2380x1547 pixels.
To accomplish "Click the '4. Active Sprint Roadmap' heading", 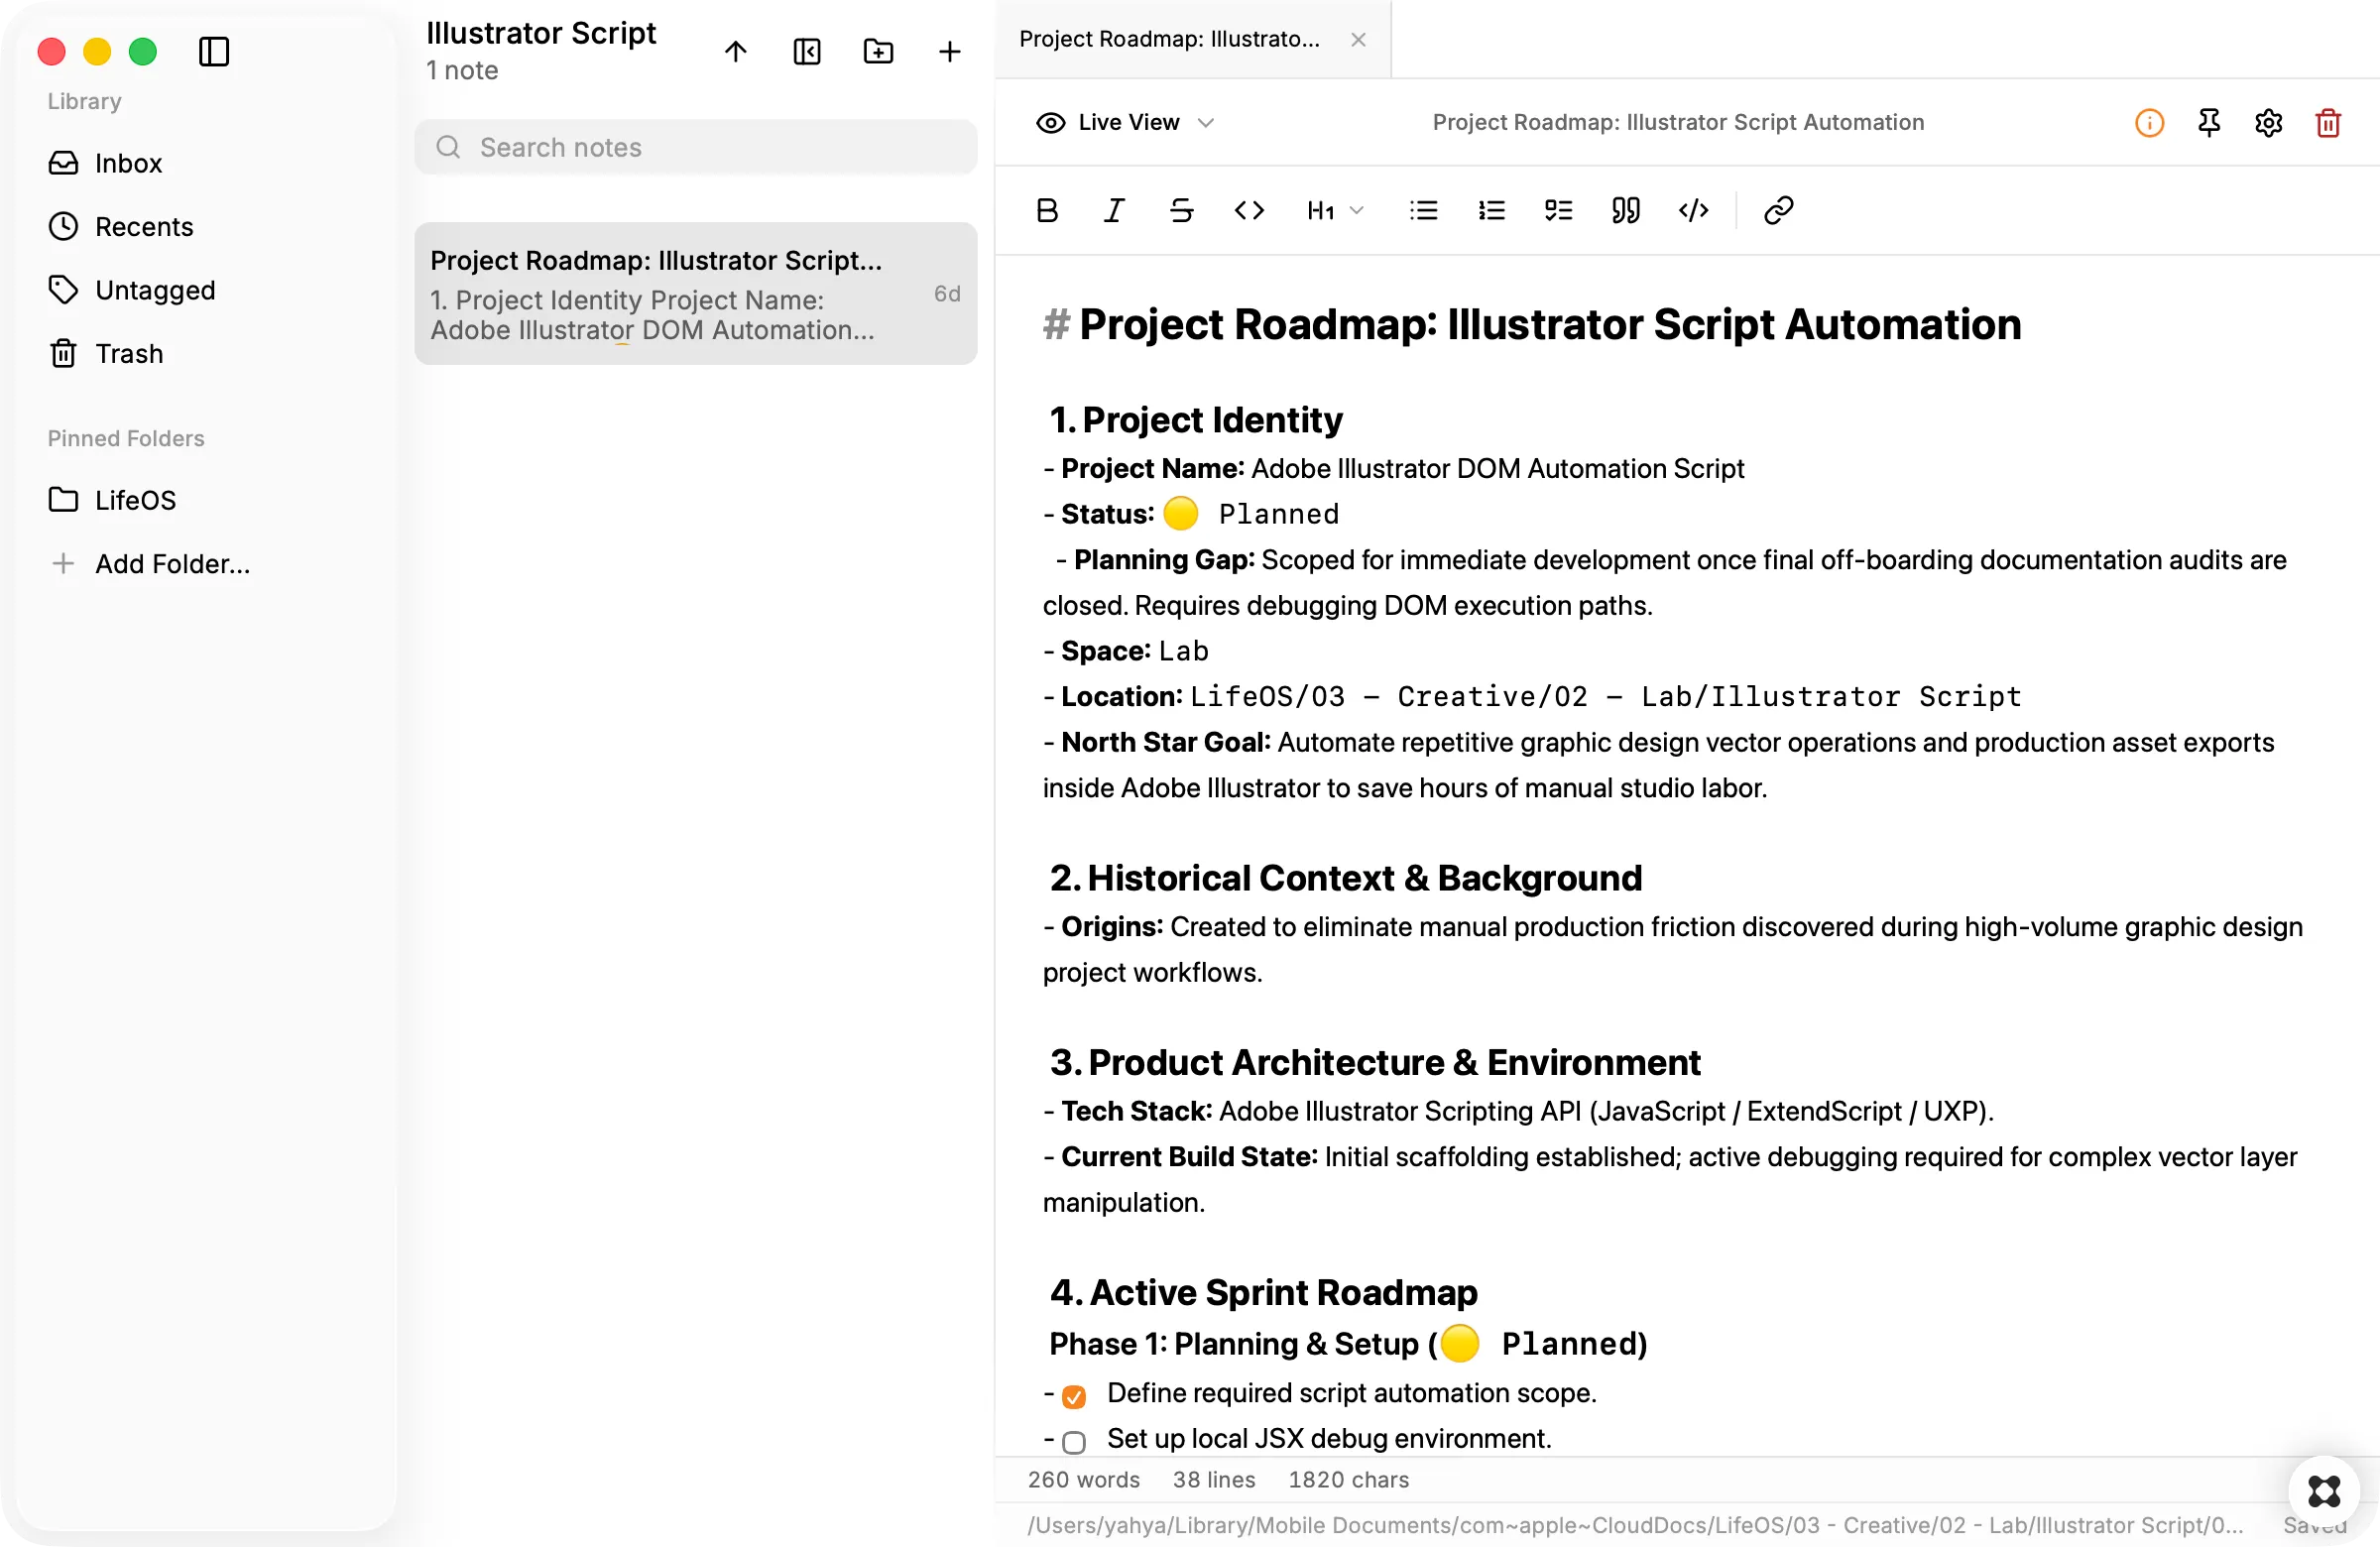I will [1264, 1292].
